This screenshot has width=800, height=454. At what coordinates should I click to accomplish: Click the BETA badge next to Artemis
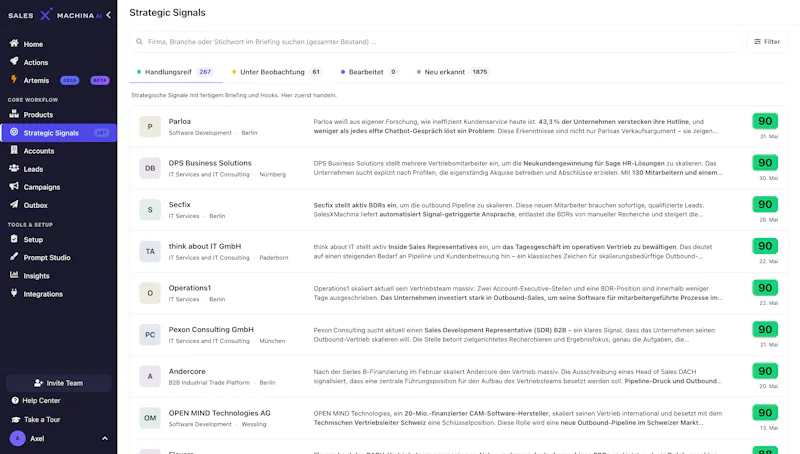tap(99, 80)
